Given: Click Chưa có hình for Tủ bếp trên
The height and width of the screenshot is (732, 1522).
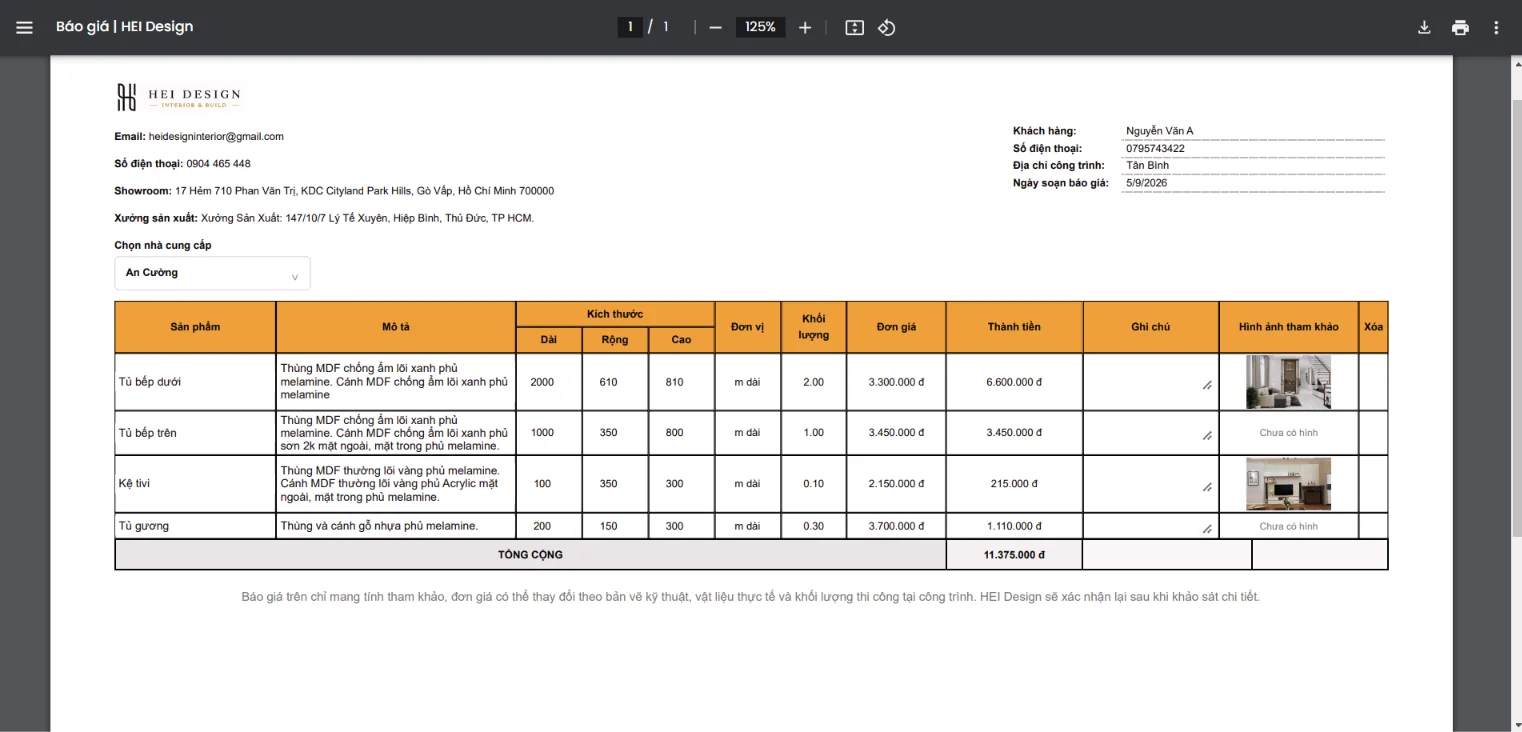Looking at the screenshot, I should [x=1288, y=433].
